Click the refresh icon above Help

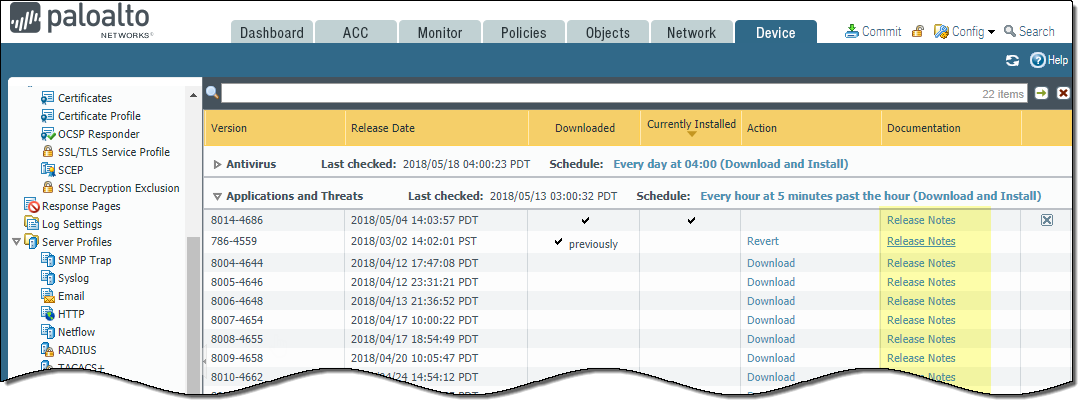pyautogui.click(x=1012, y=61)
